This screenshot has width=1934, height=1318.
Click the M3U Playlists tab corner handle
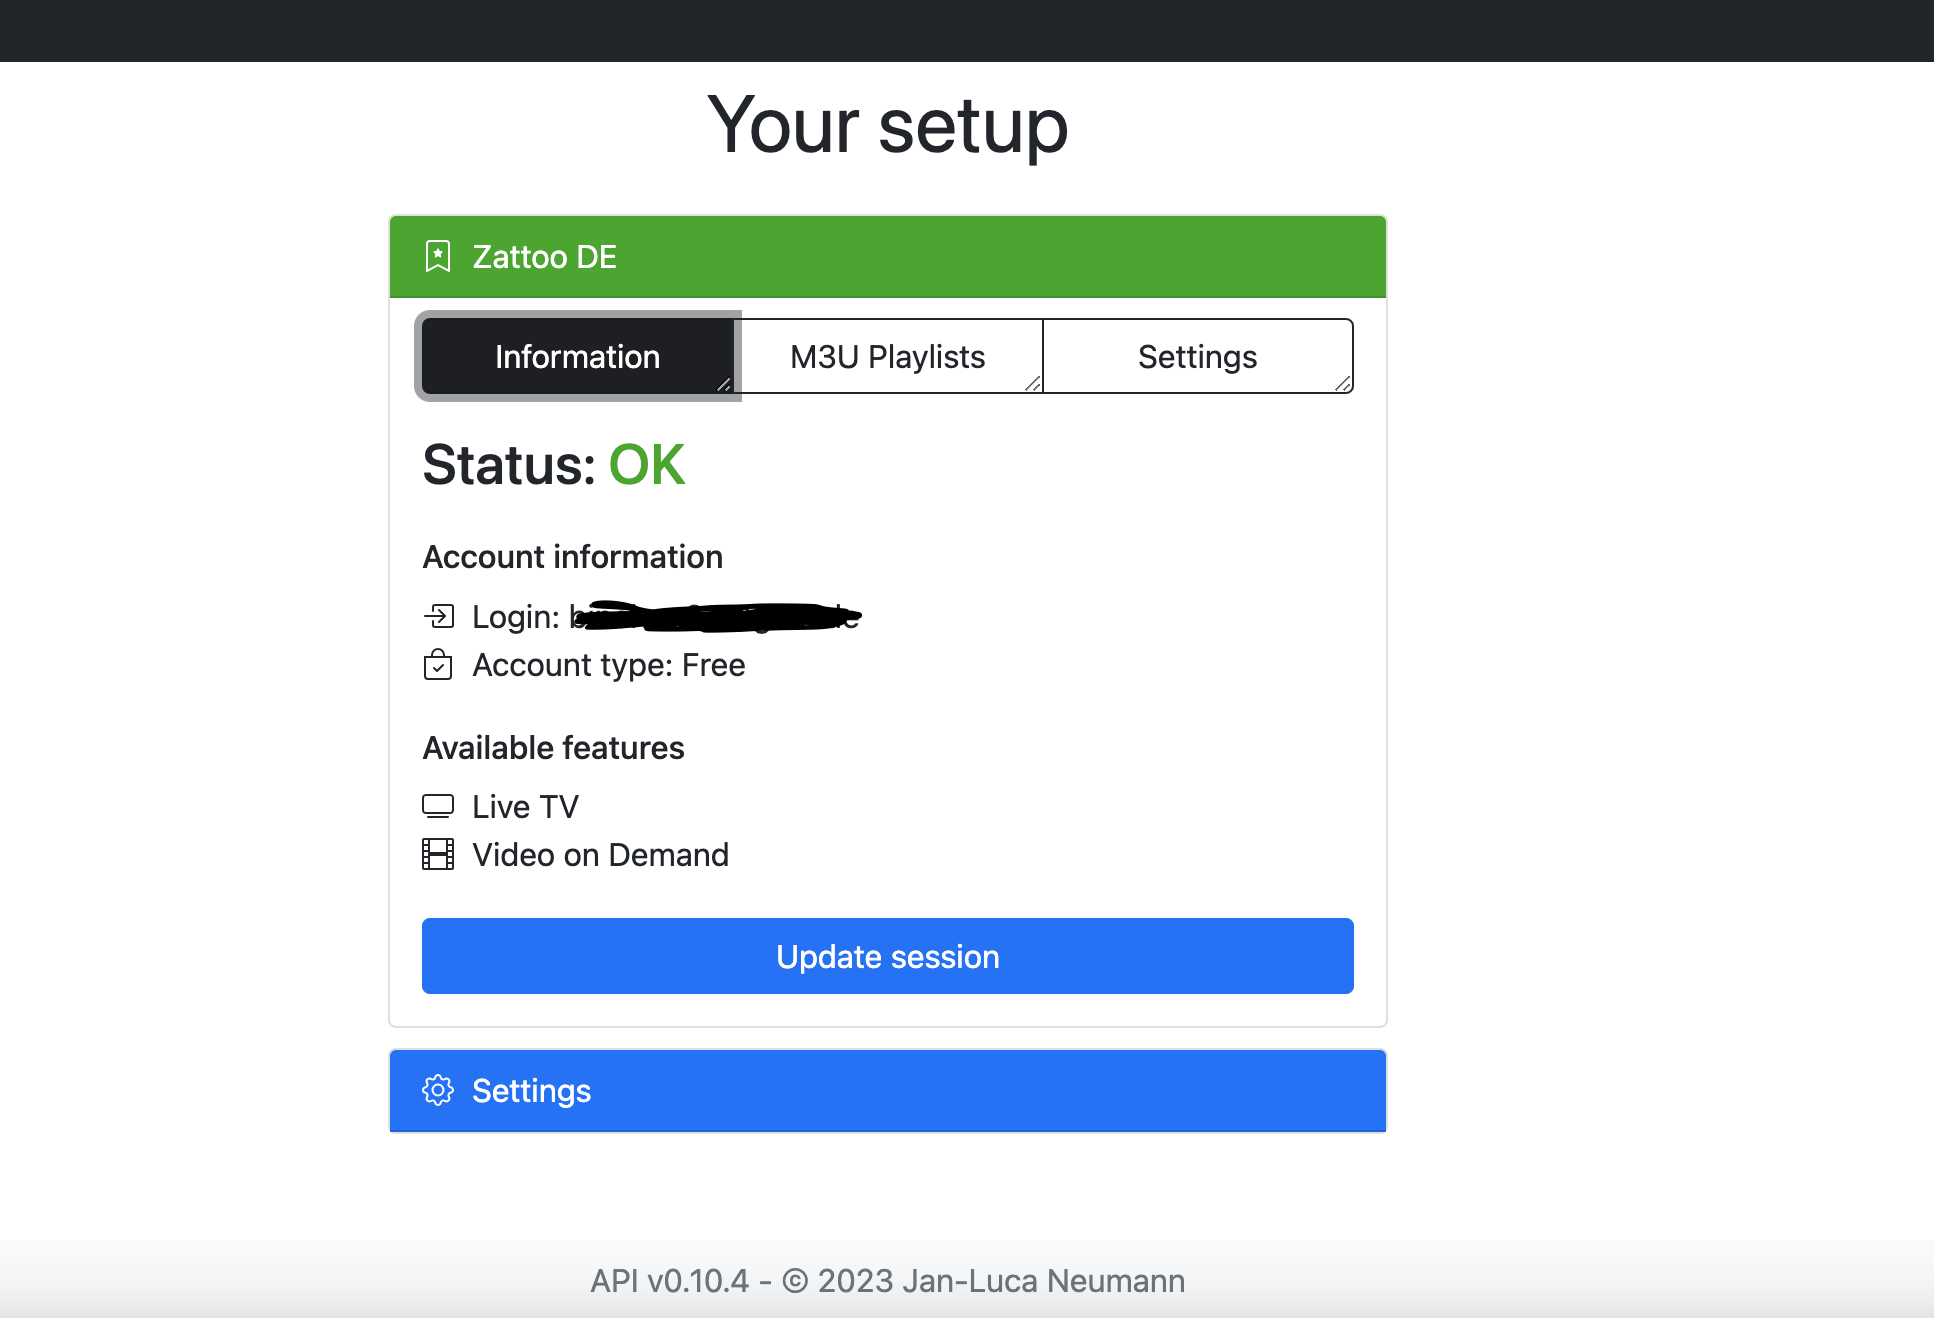click(1033, 384)
